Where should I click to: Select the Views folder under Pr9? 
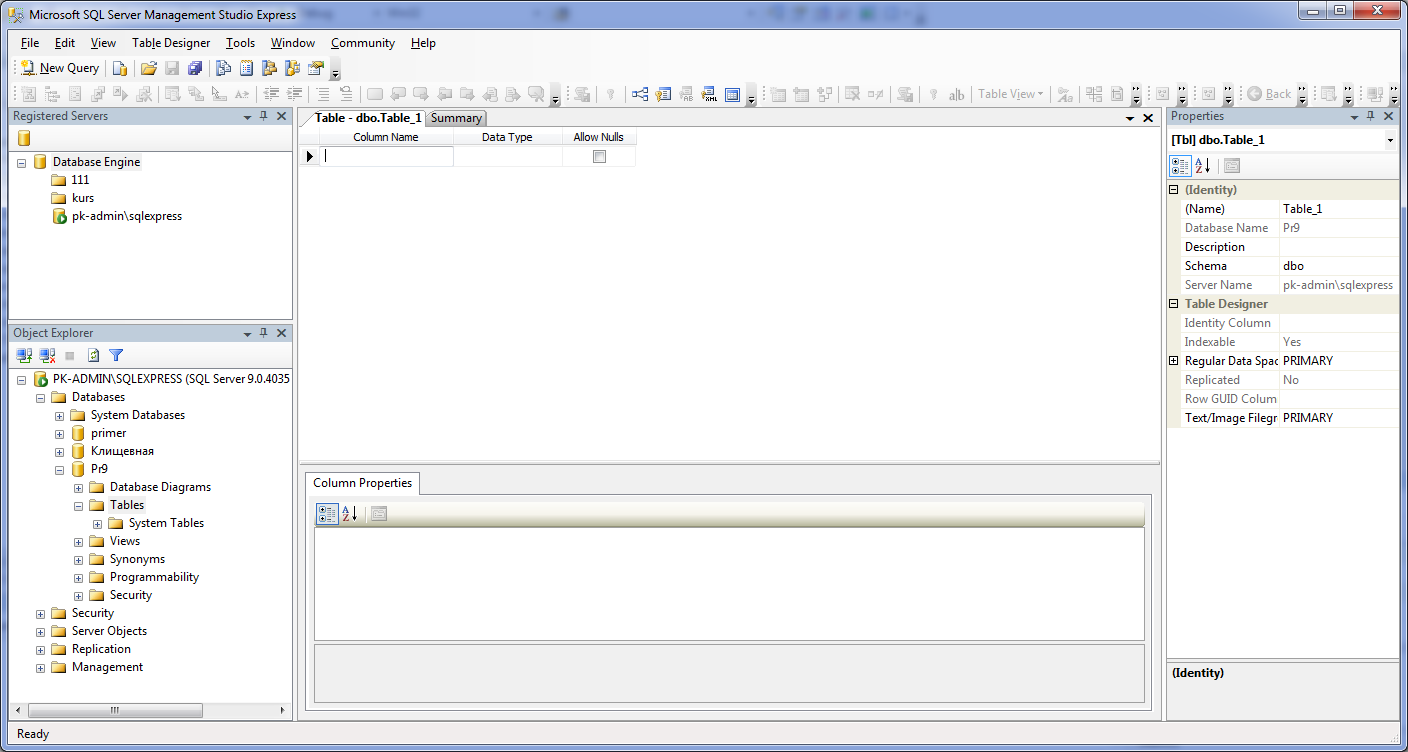(125, 541)
